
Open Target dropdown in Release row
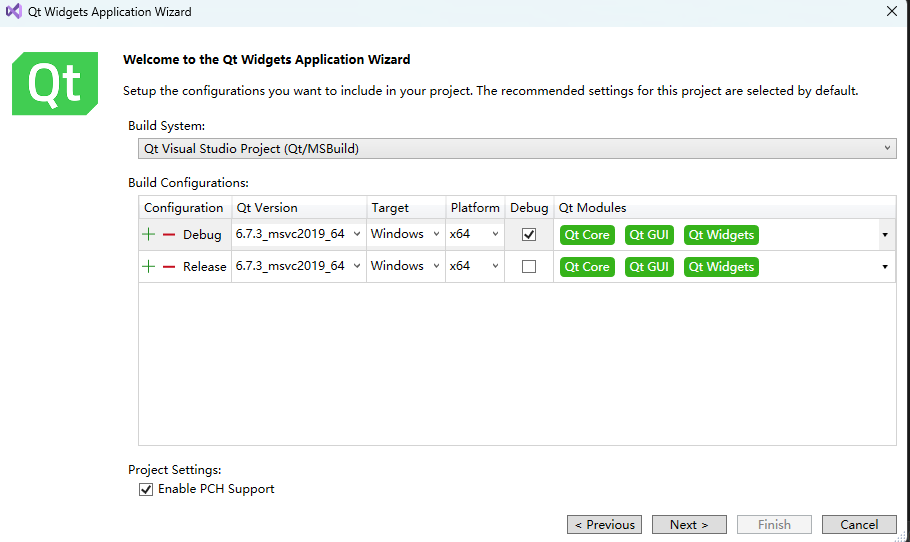[x=406, y=266]
